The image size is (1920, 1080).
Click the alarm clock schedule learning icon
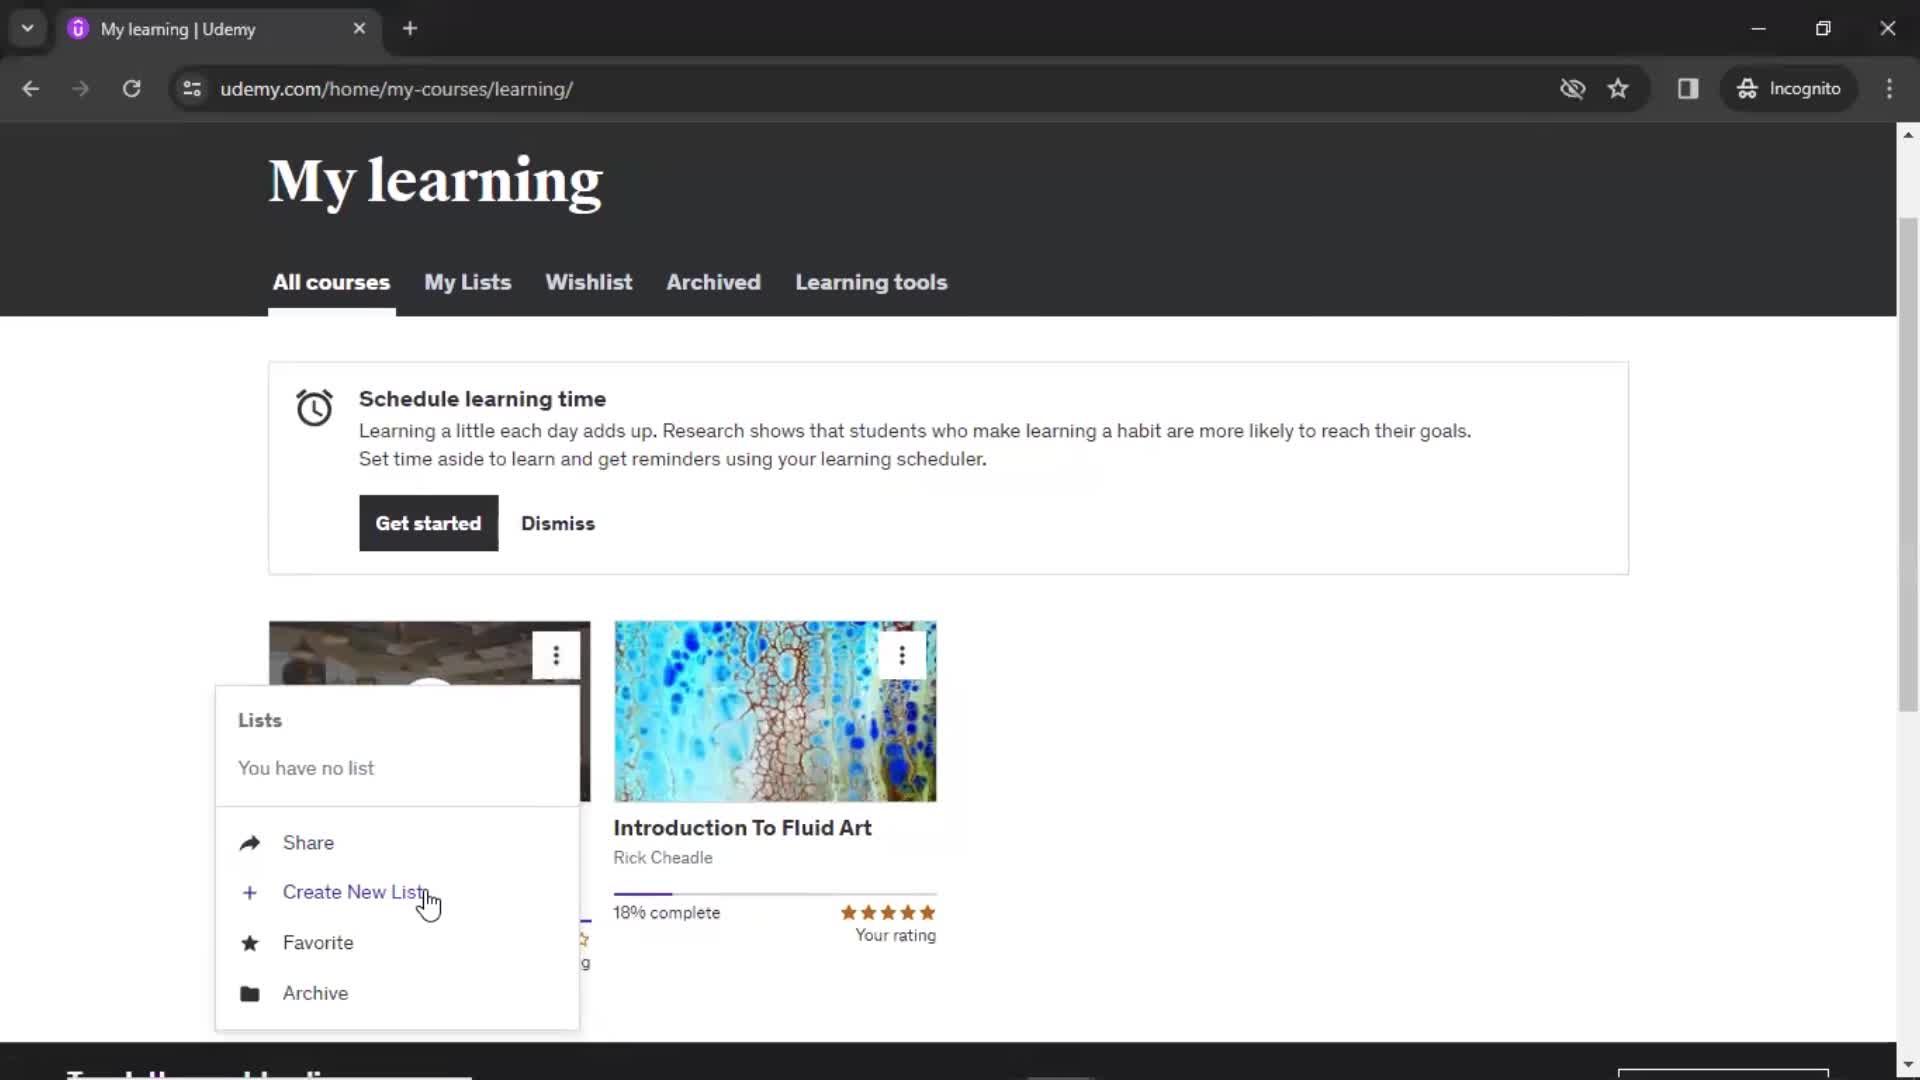point(313,405)
